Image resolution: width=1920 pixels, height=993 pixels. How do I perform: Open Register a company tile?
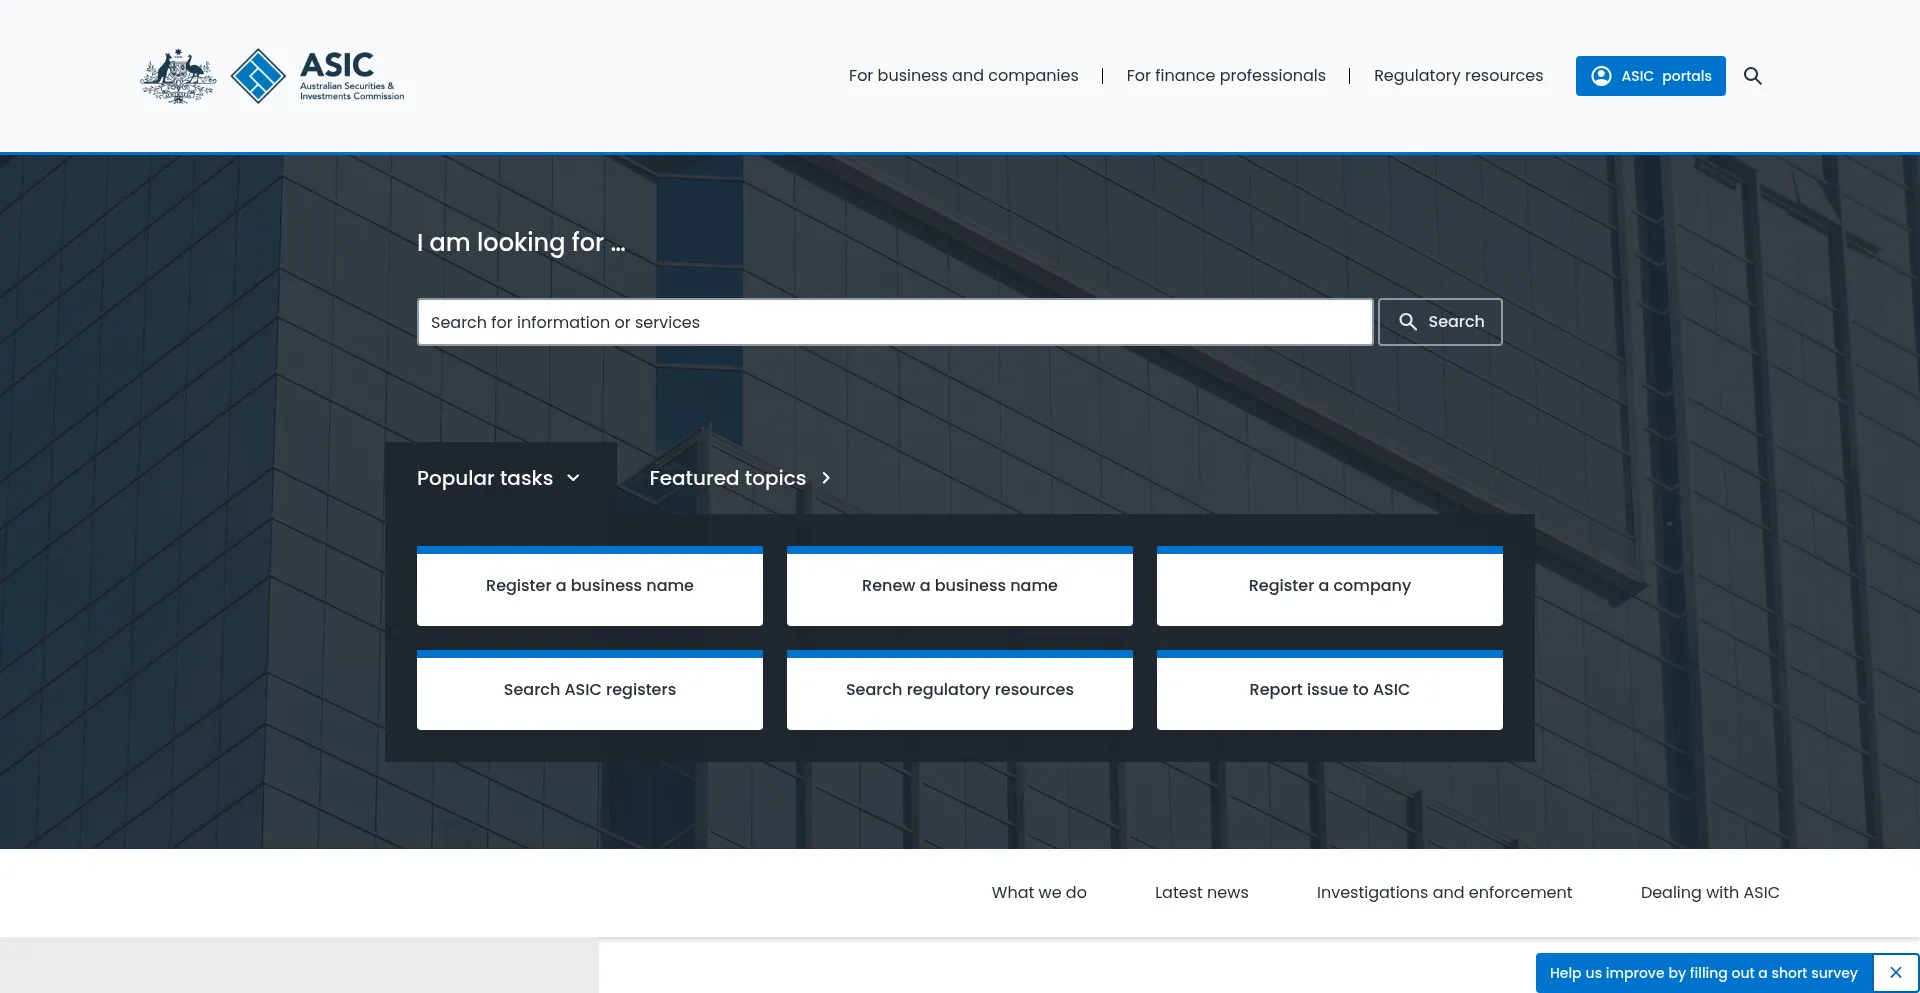click(1330, 586)
